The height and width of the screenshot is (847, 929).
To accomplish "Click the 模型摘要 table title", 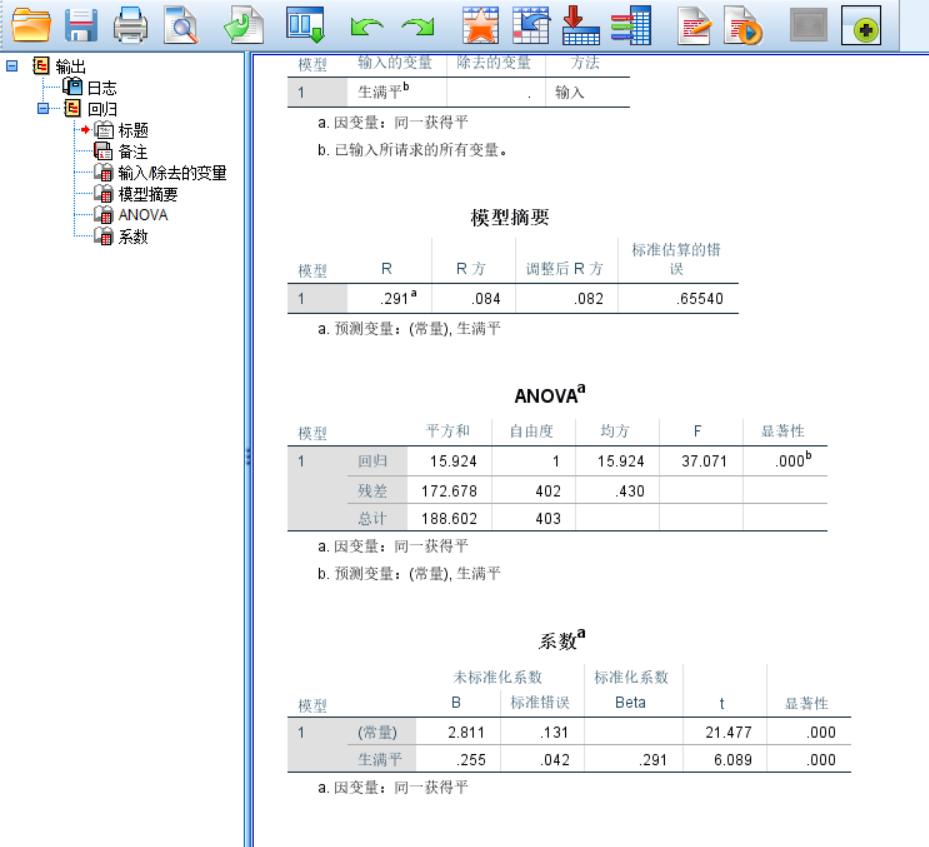I will (x=510, y=217).
